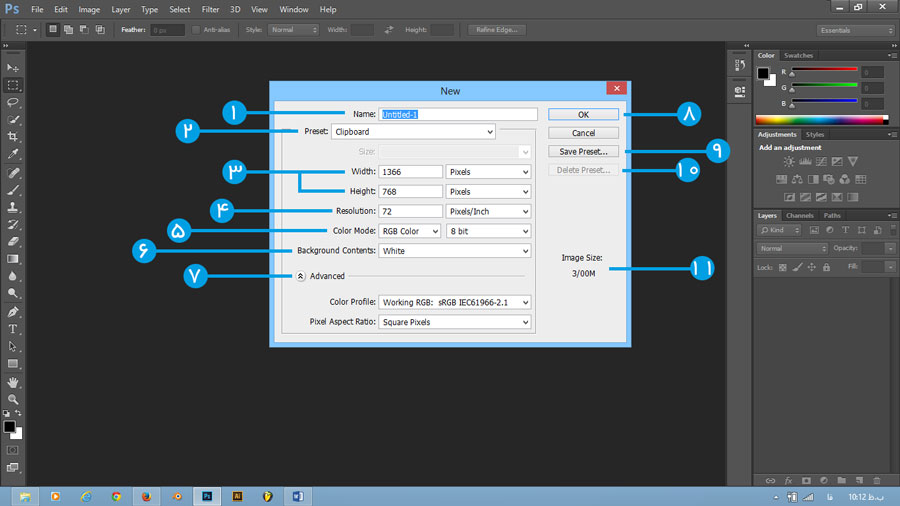Select the Zoom tool
Screen dimensions: 900x506
[x=14, y=399]
